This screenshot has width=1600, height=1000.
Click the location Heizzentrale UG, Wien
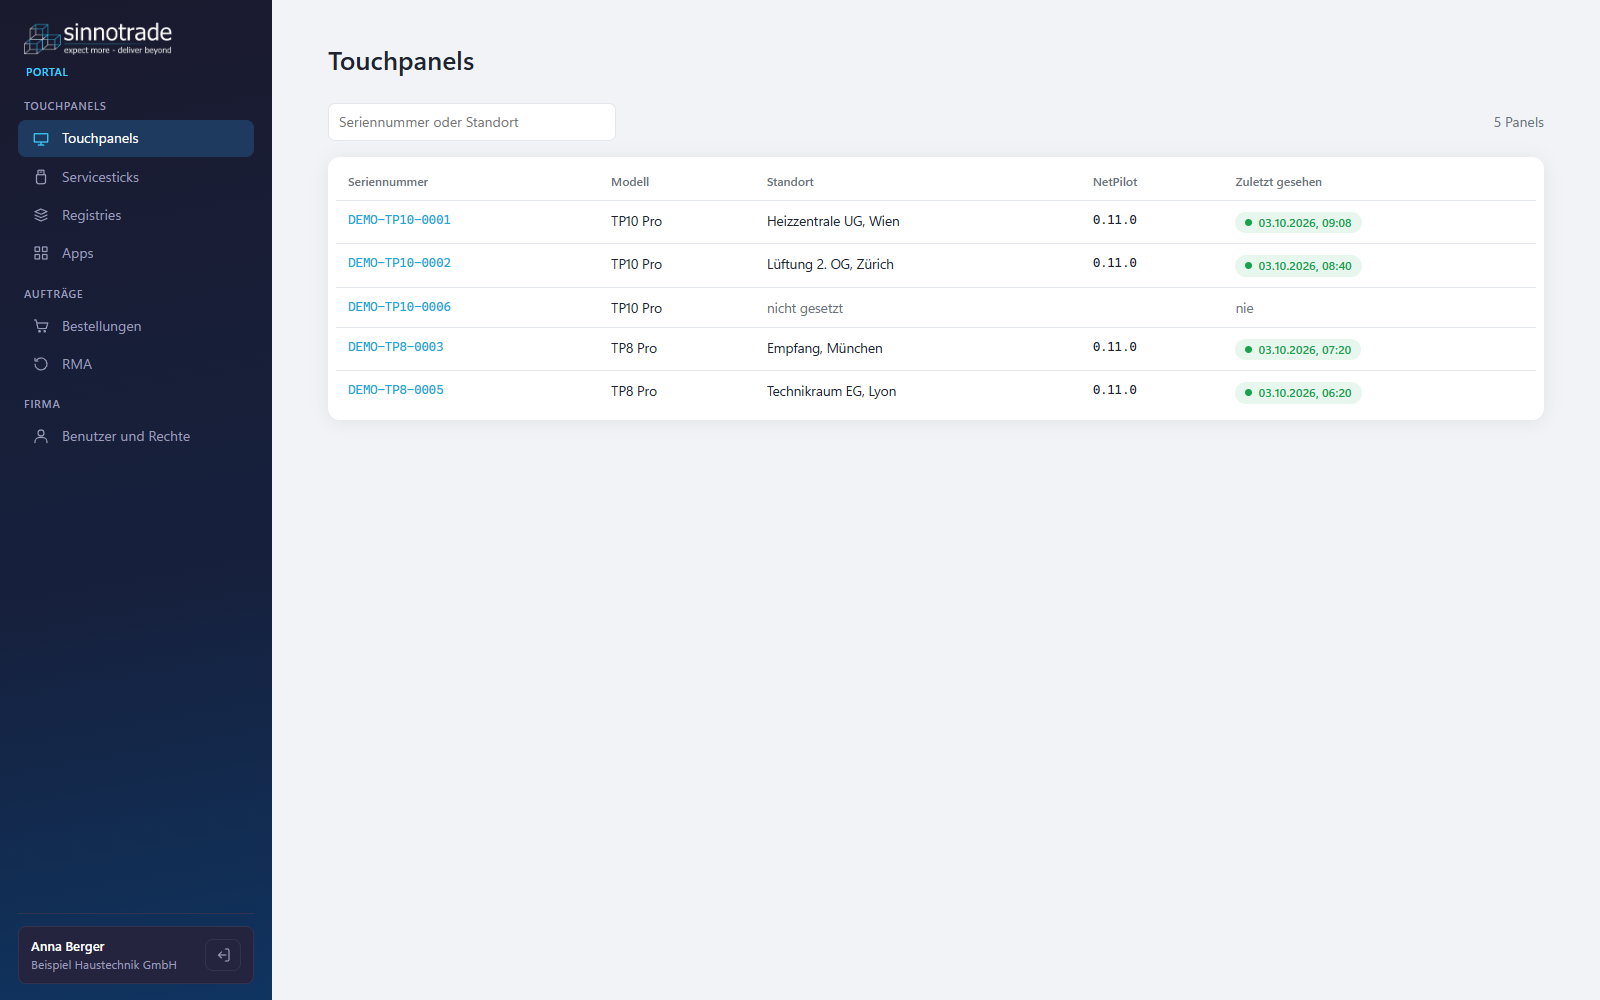tap(833, 221)
